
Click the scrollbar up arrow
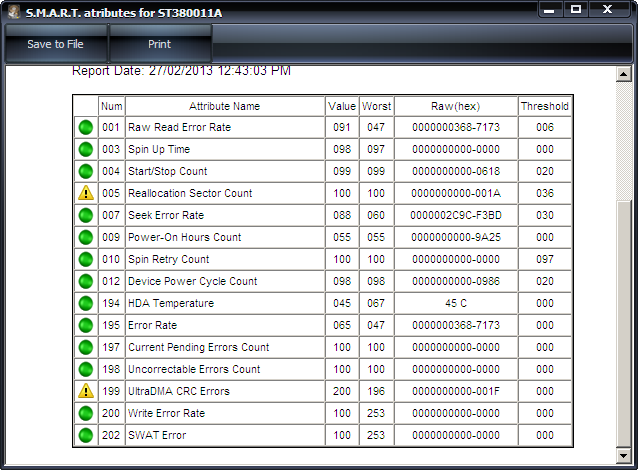(x=623, y=74)
